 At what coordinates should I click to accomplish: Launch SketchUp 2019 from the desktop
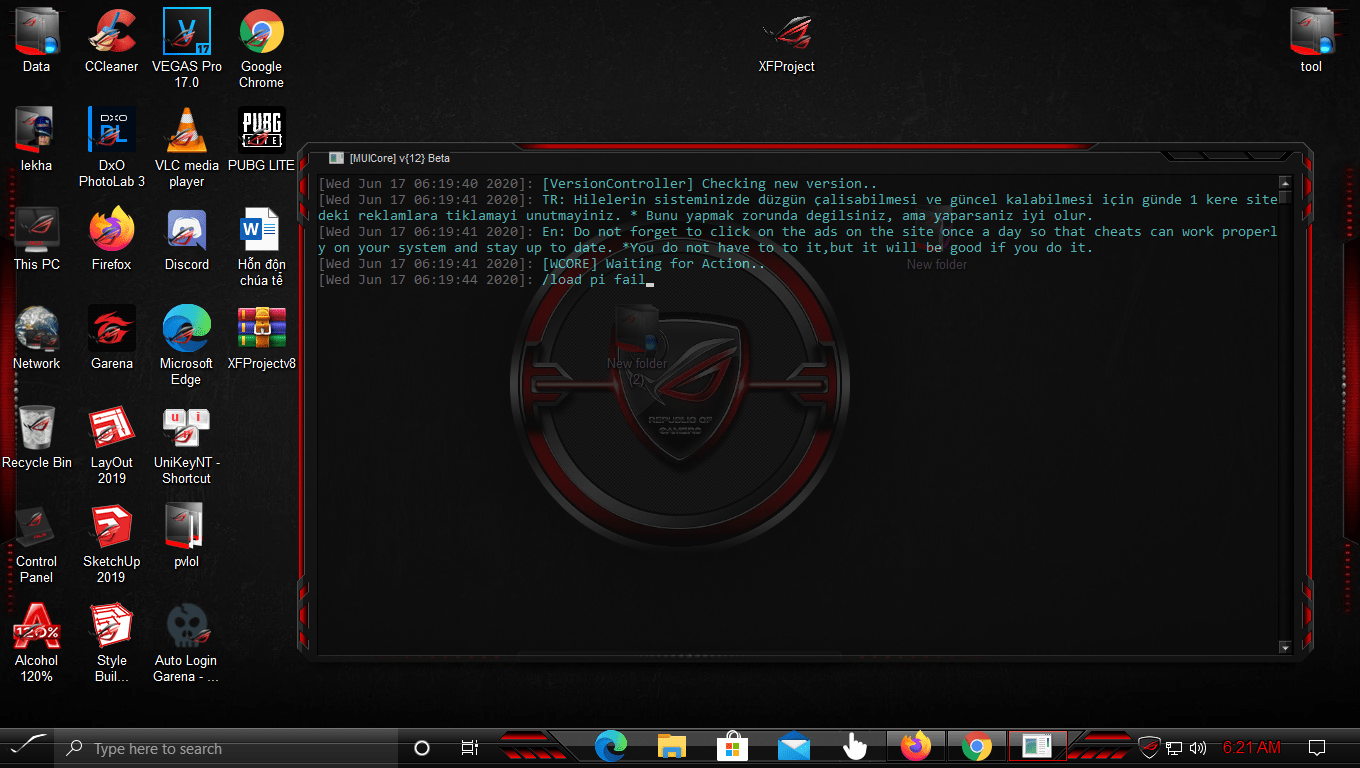coord(111,544)
